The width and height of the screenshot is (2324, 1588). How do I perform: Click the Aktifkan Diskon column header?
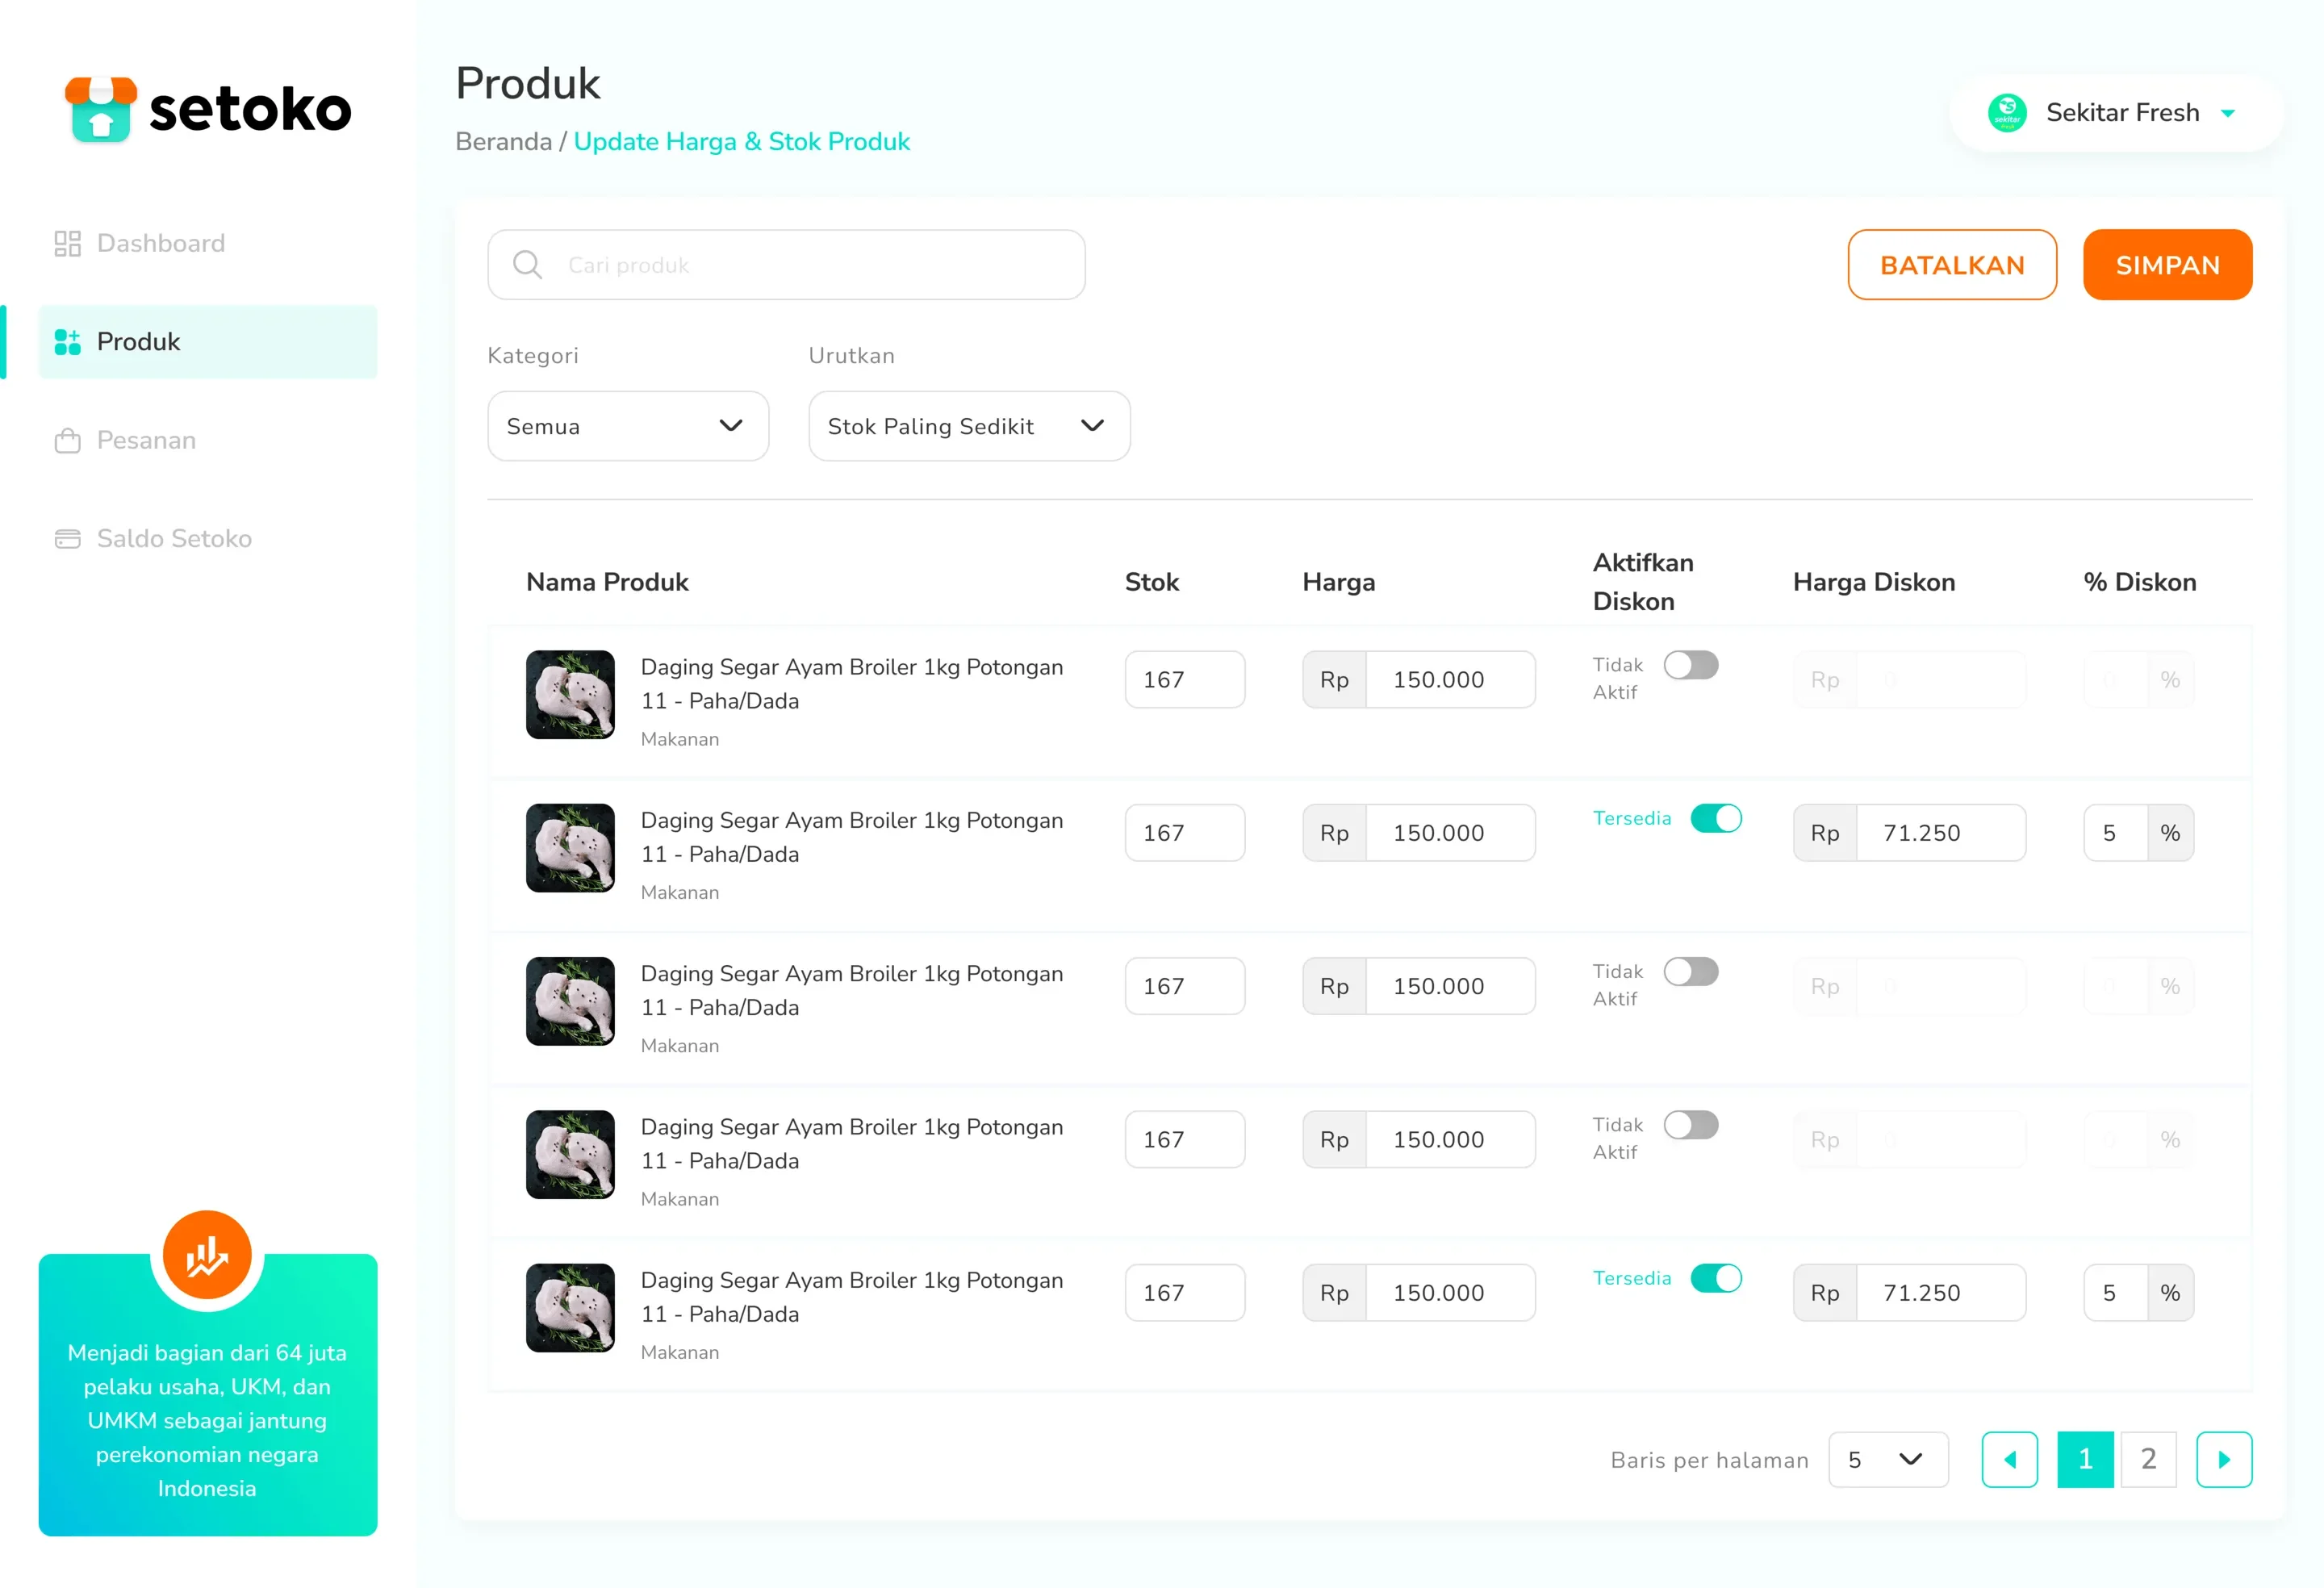(1642, 581)
